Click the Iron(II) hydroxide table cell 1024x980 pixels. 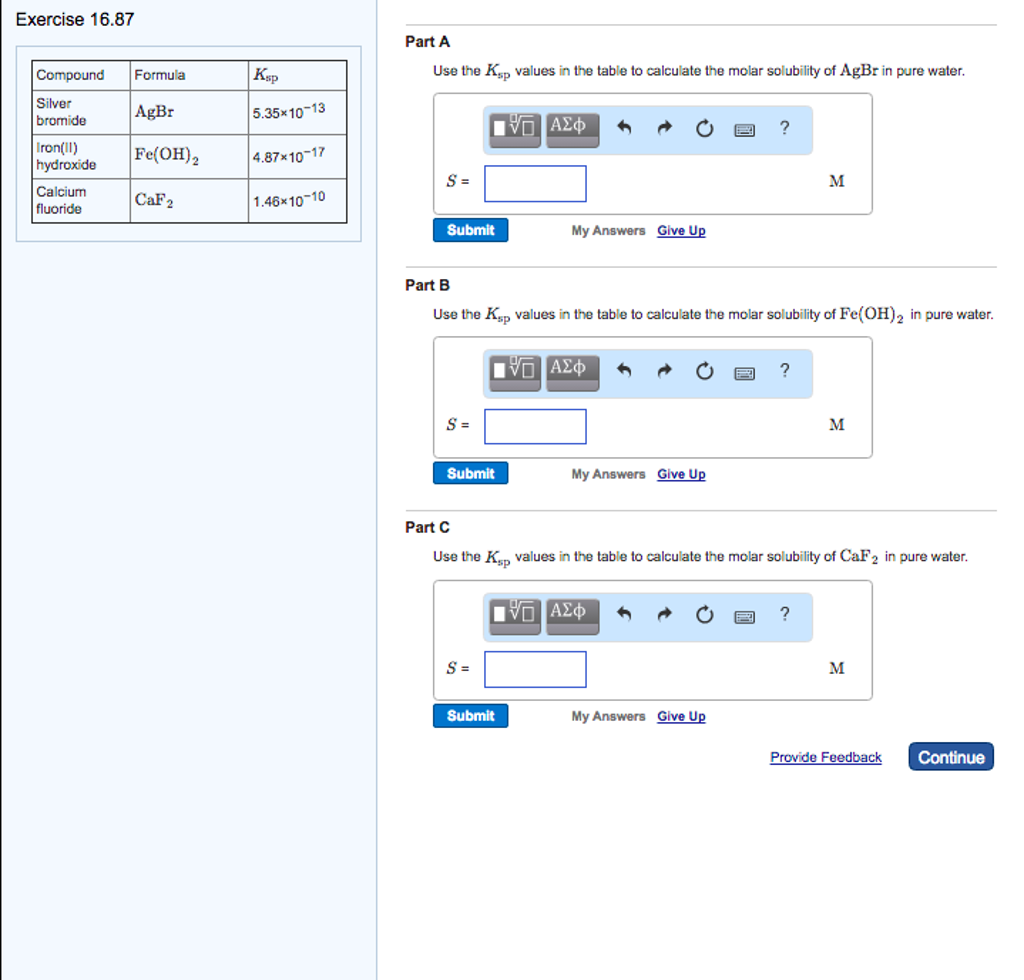[x=81, y=157]
